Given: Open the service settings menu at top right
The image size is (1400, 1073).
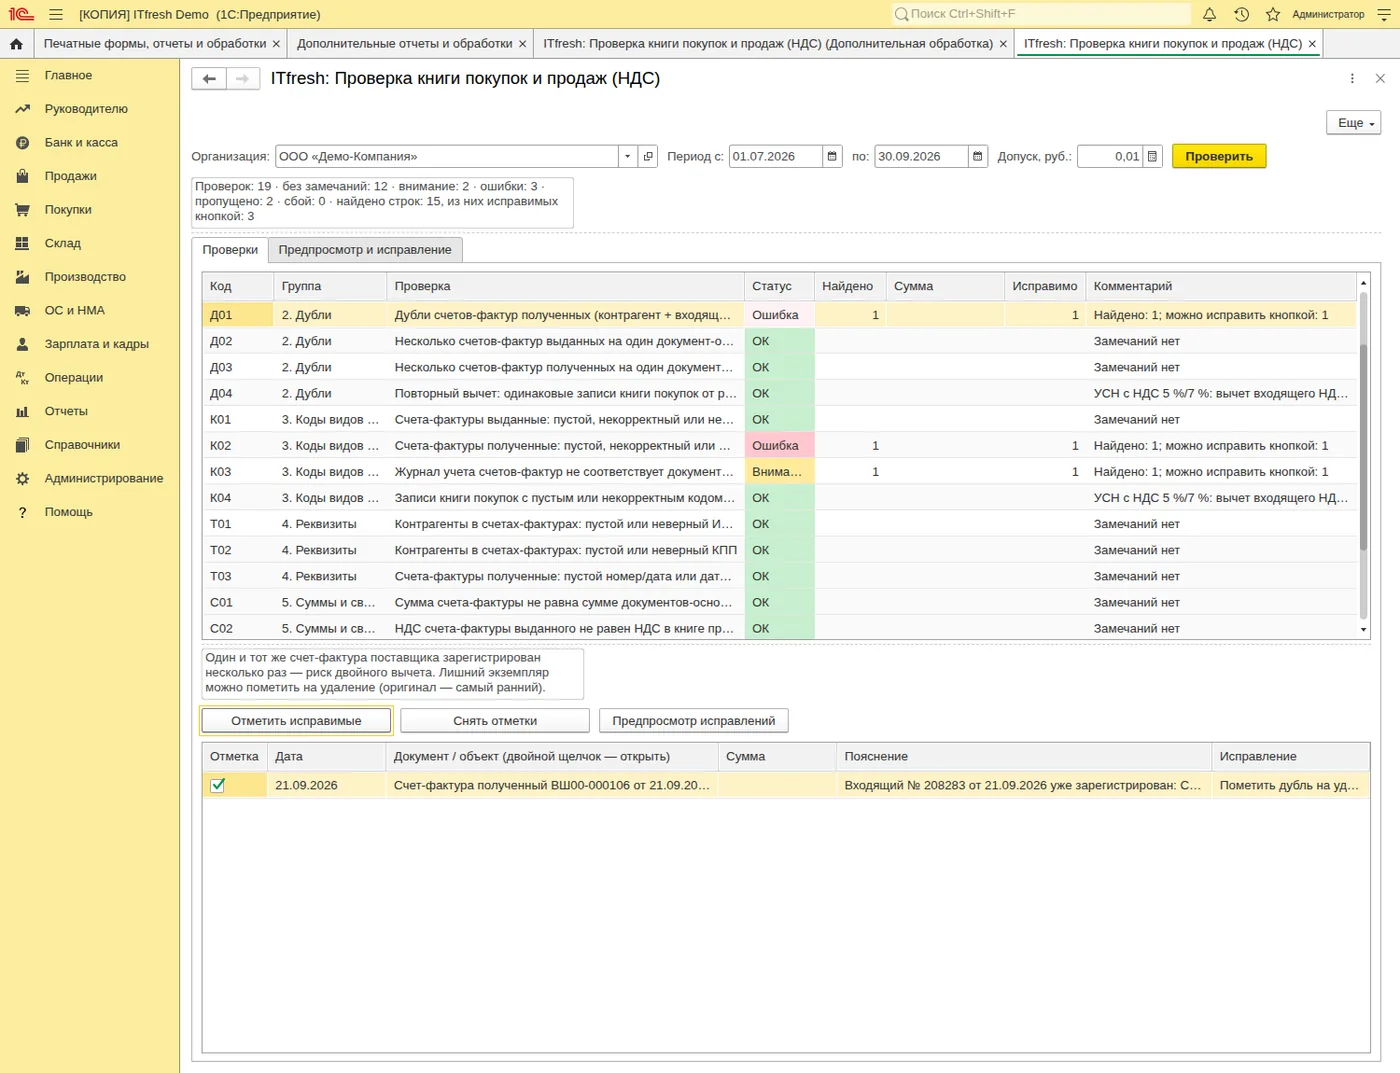Looking at the screenshot, I should (1383, 14).
